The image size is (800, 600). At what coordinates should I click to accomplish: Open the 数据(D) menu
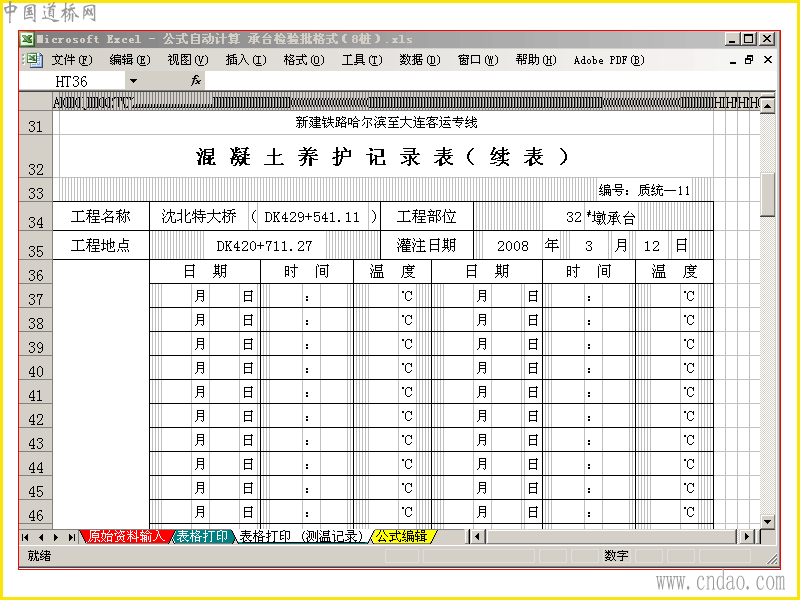pyautogui.click(x=420, y=60)
